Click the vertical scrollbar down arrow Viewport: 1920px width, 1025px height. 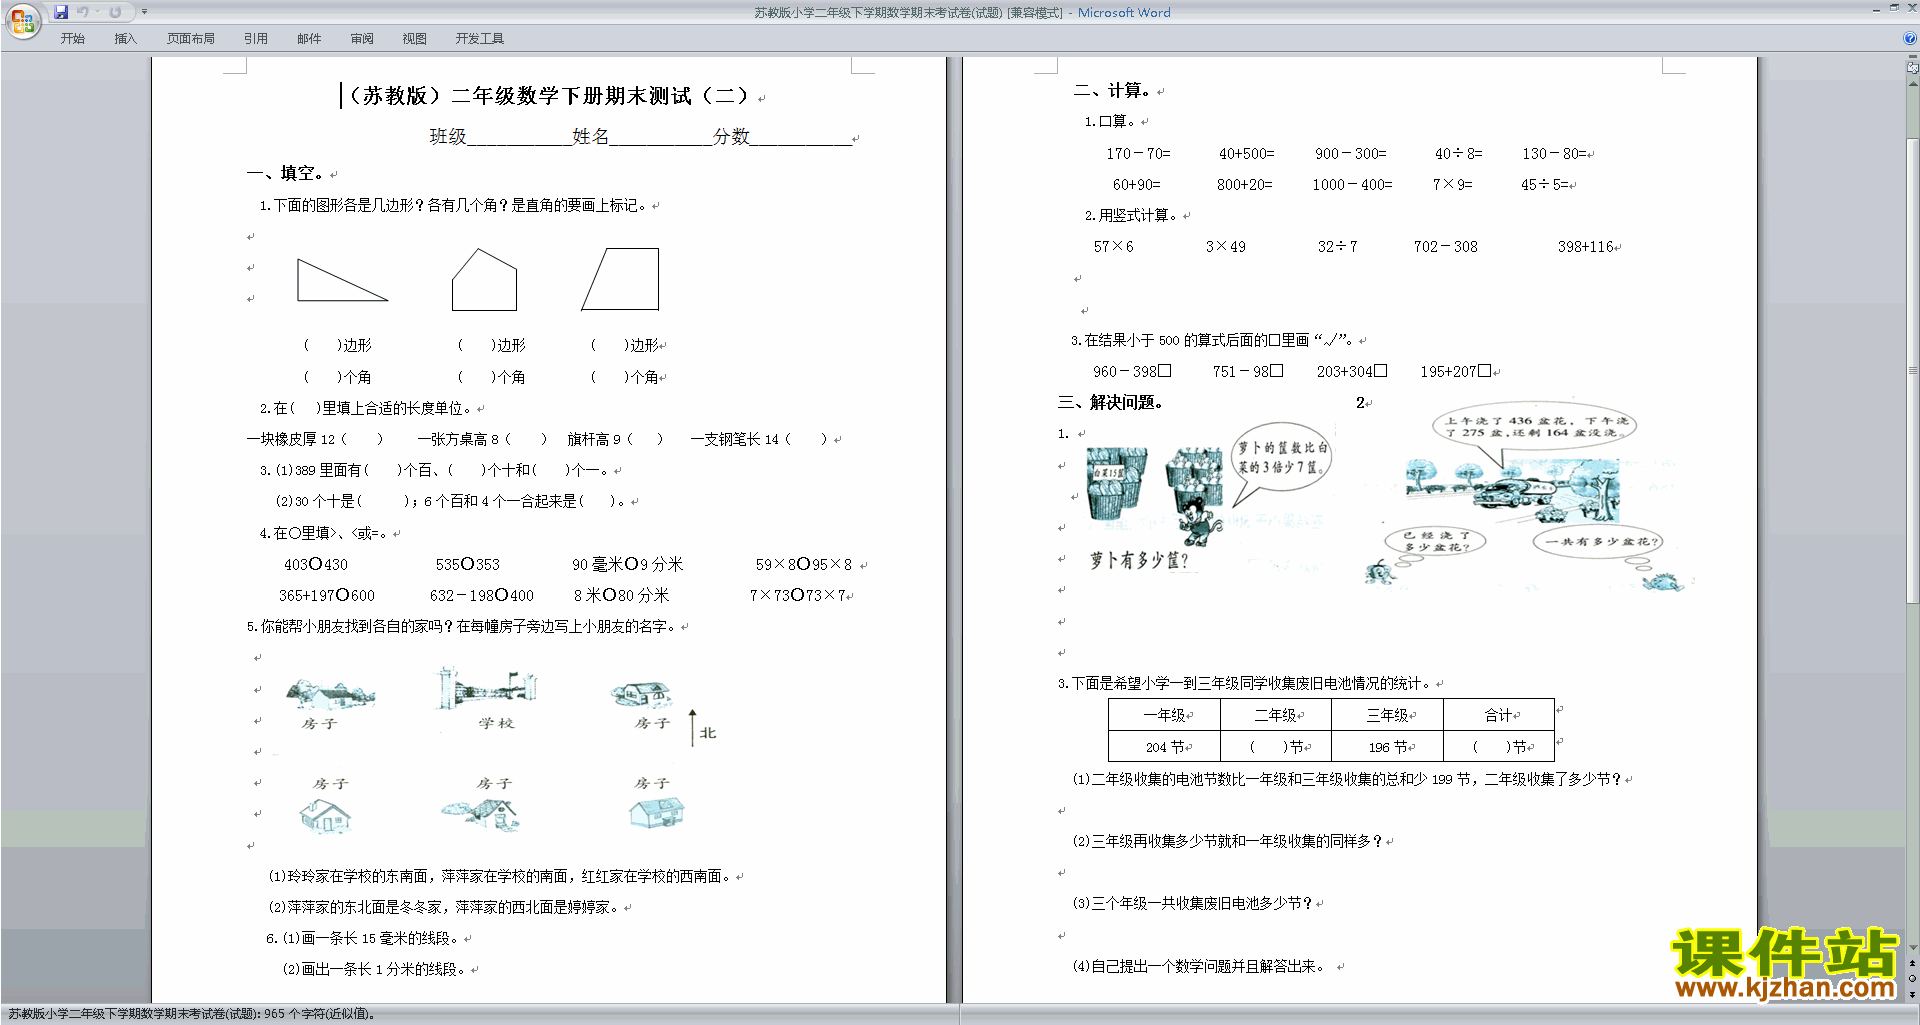click(1913, 947)
